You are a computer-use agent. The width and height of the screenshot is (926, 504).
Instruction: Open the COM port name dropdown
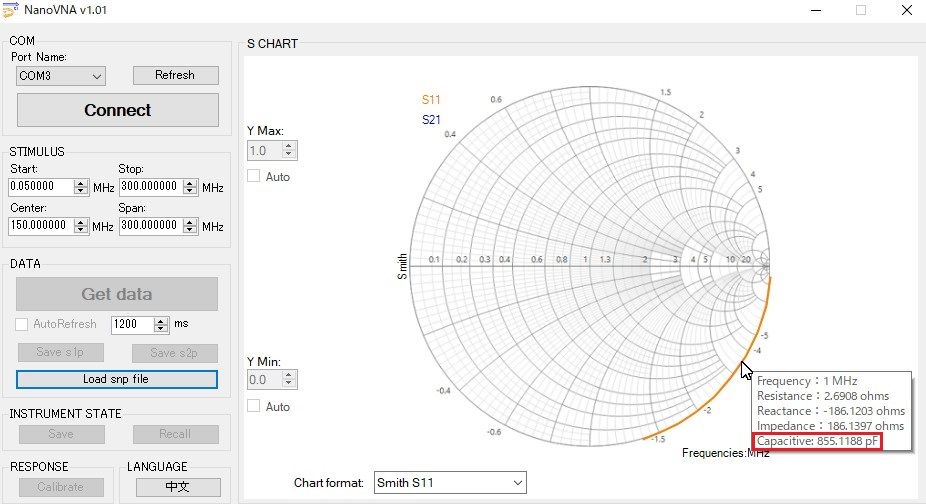[x=61, y=76]
